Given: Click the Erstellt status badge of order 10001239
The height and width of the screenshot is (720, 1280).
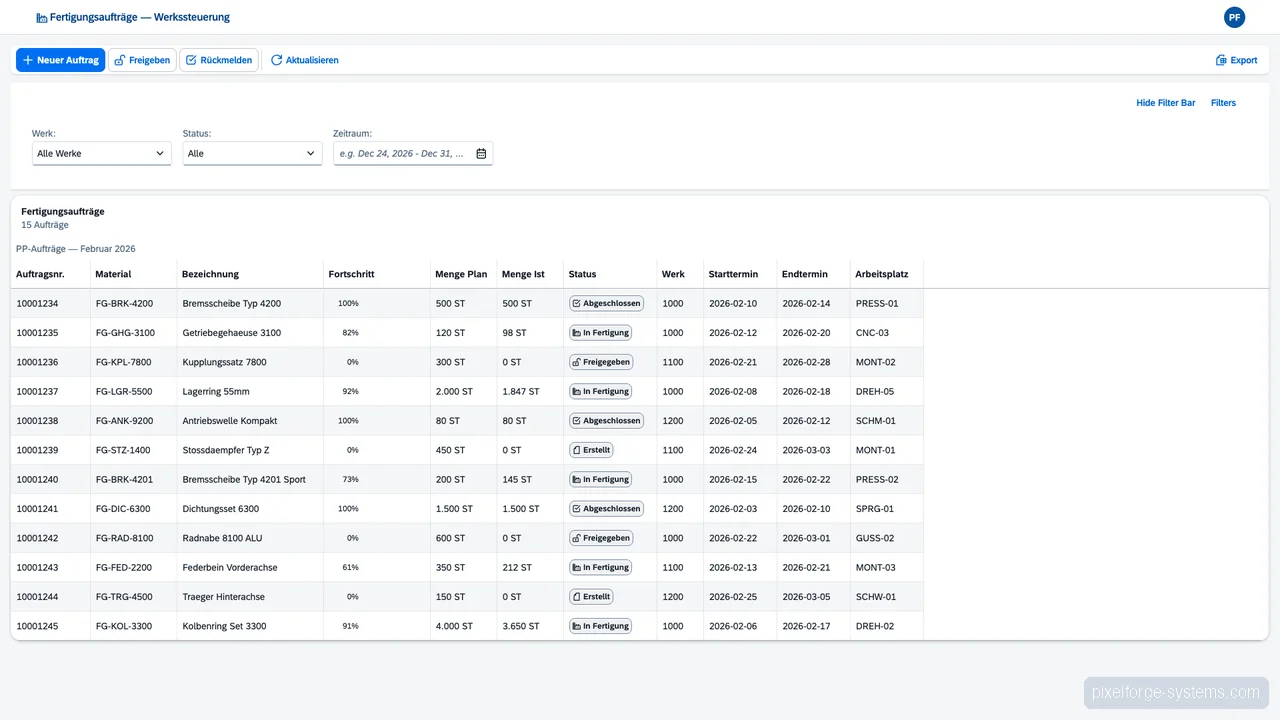Looking at the screenshot, I should (x=591, y=450).
